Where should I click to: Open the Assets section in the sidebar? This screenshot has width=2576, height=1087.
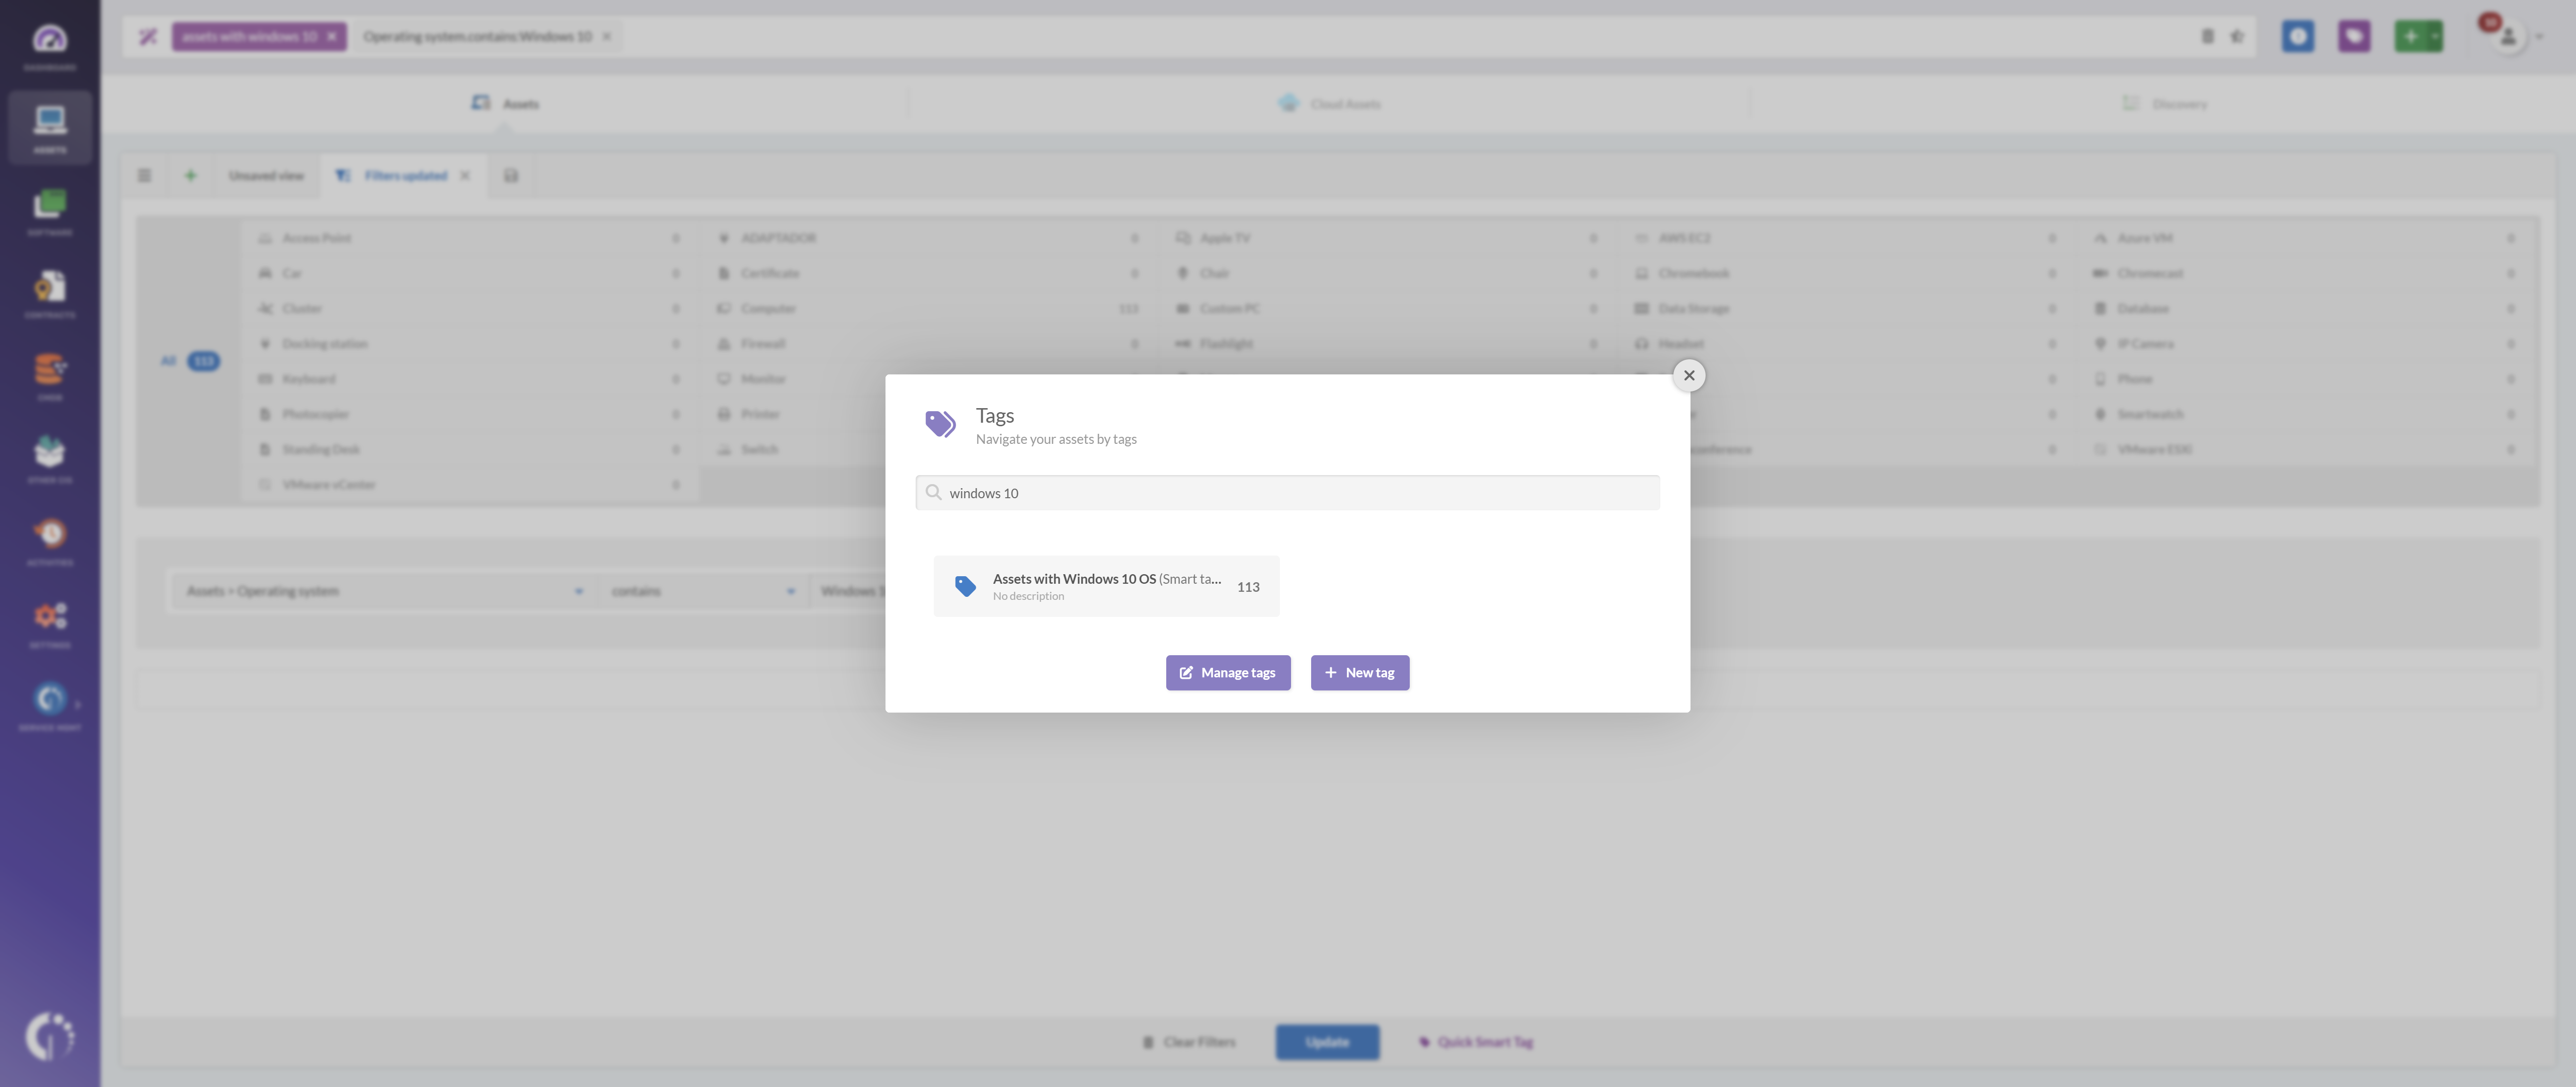click(x=50, y=128)
